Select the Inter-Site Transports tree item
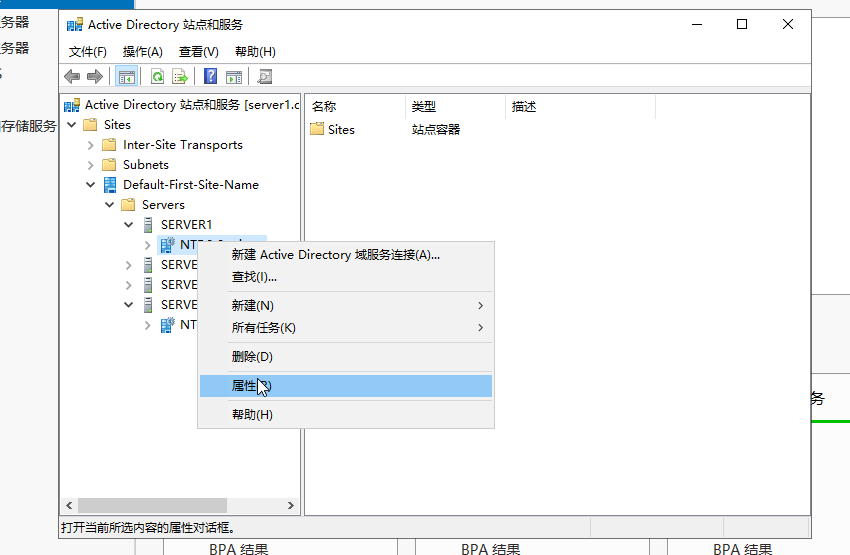This screenshot has width=850, height=555. click(183, 145)
